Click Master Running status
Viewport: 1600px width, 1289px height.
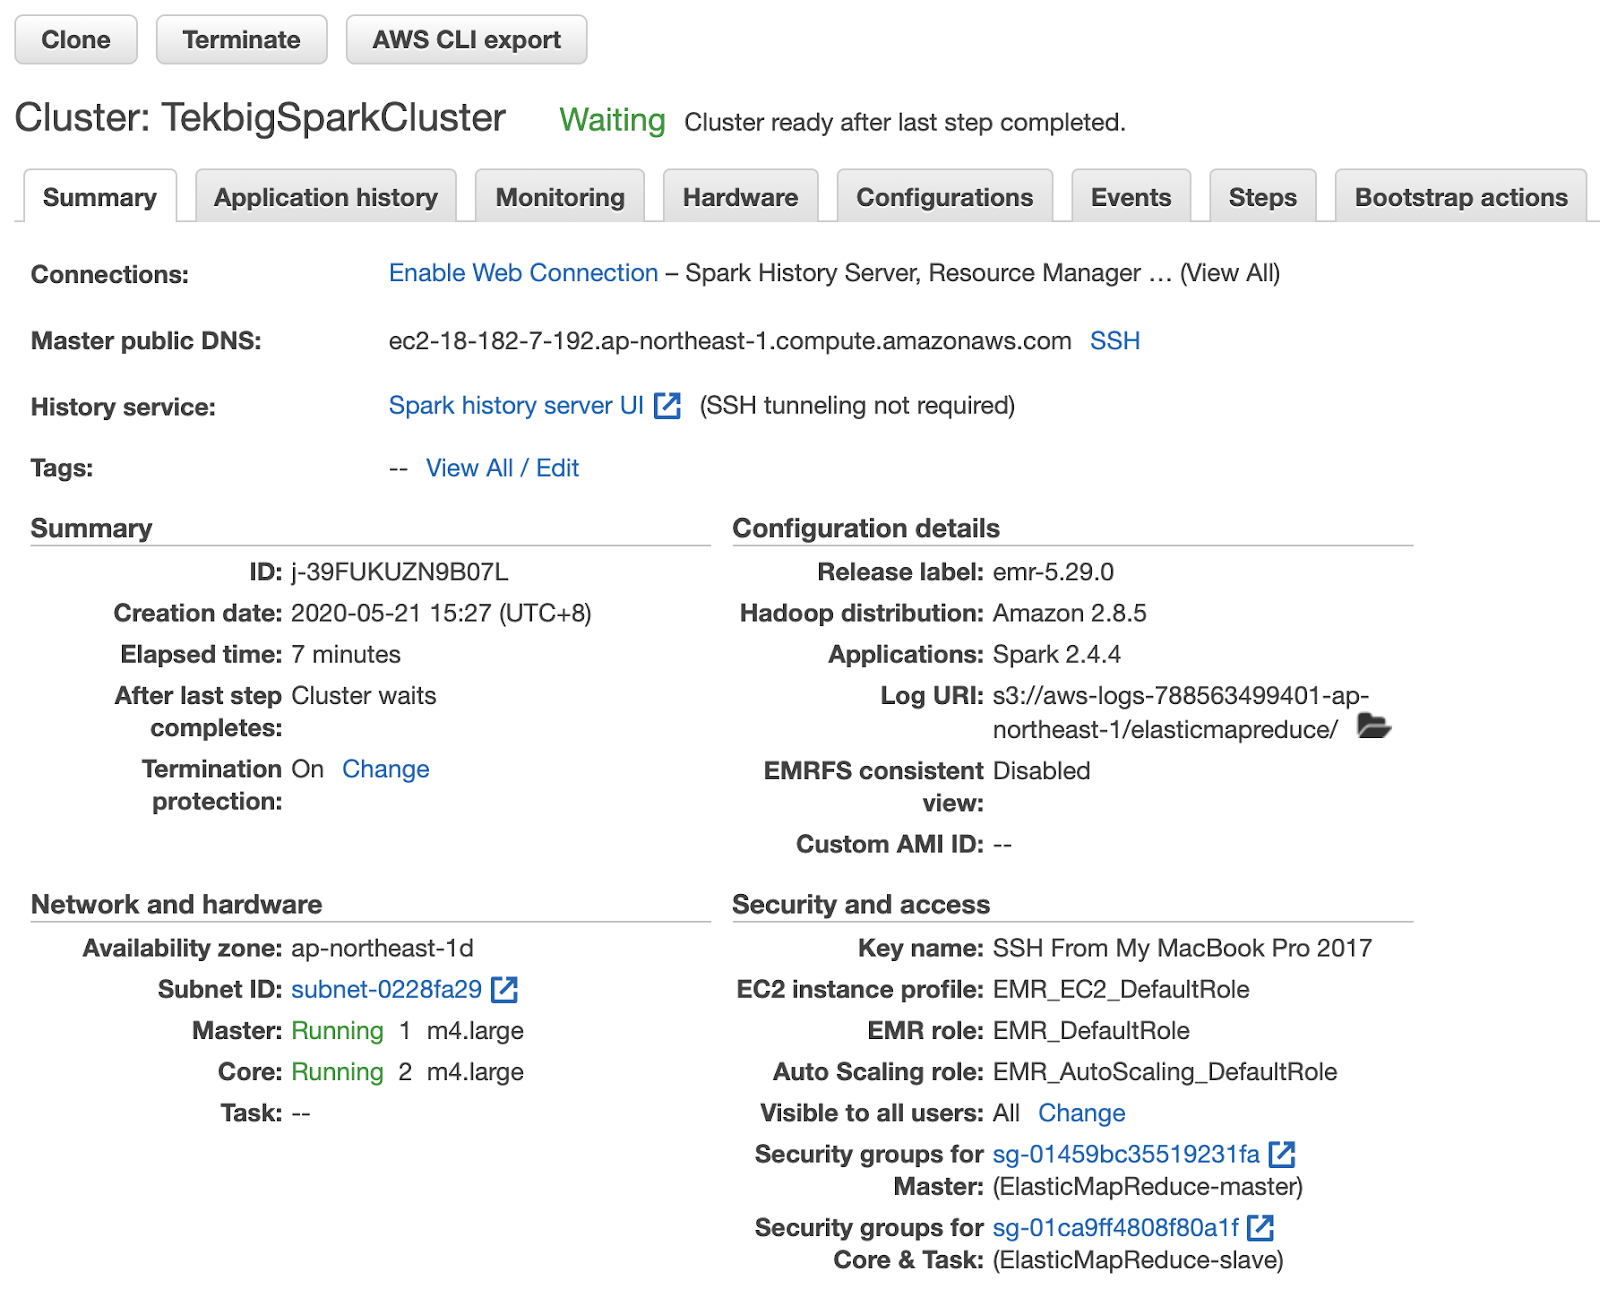click(x=337, y=1030)
